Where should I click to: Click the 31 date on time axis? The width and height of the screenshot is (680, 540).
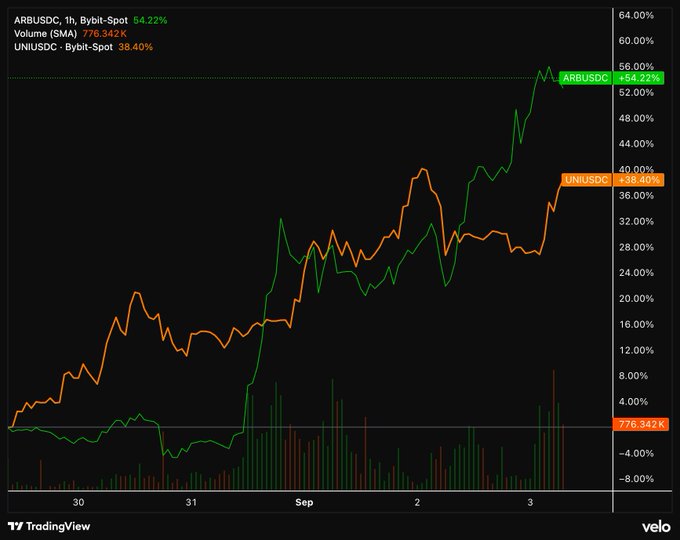pos(191,502)
